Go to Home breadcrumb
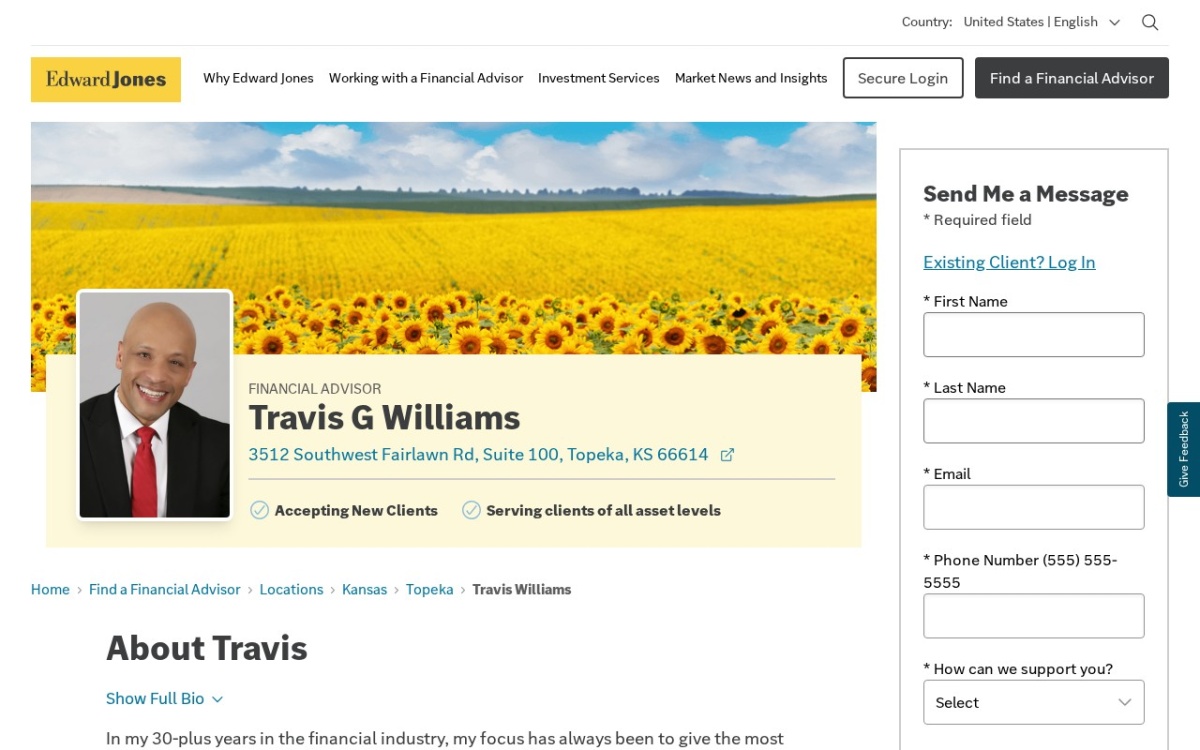The image size is (1200, 750). [50, 590]
